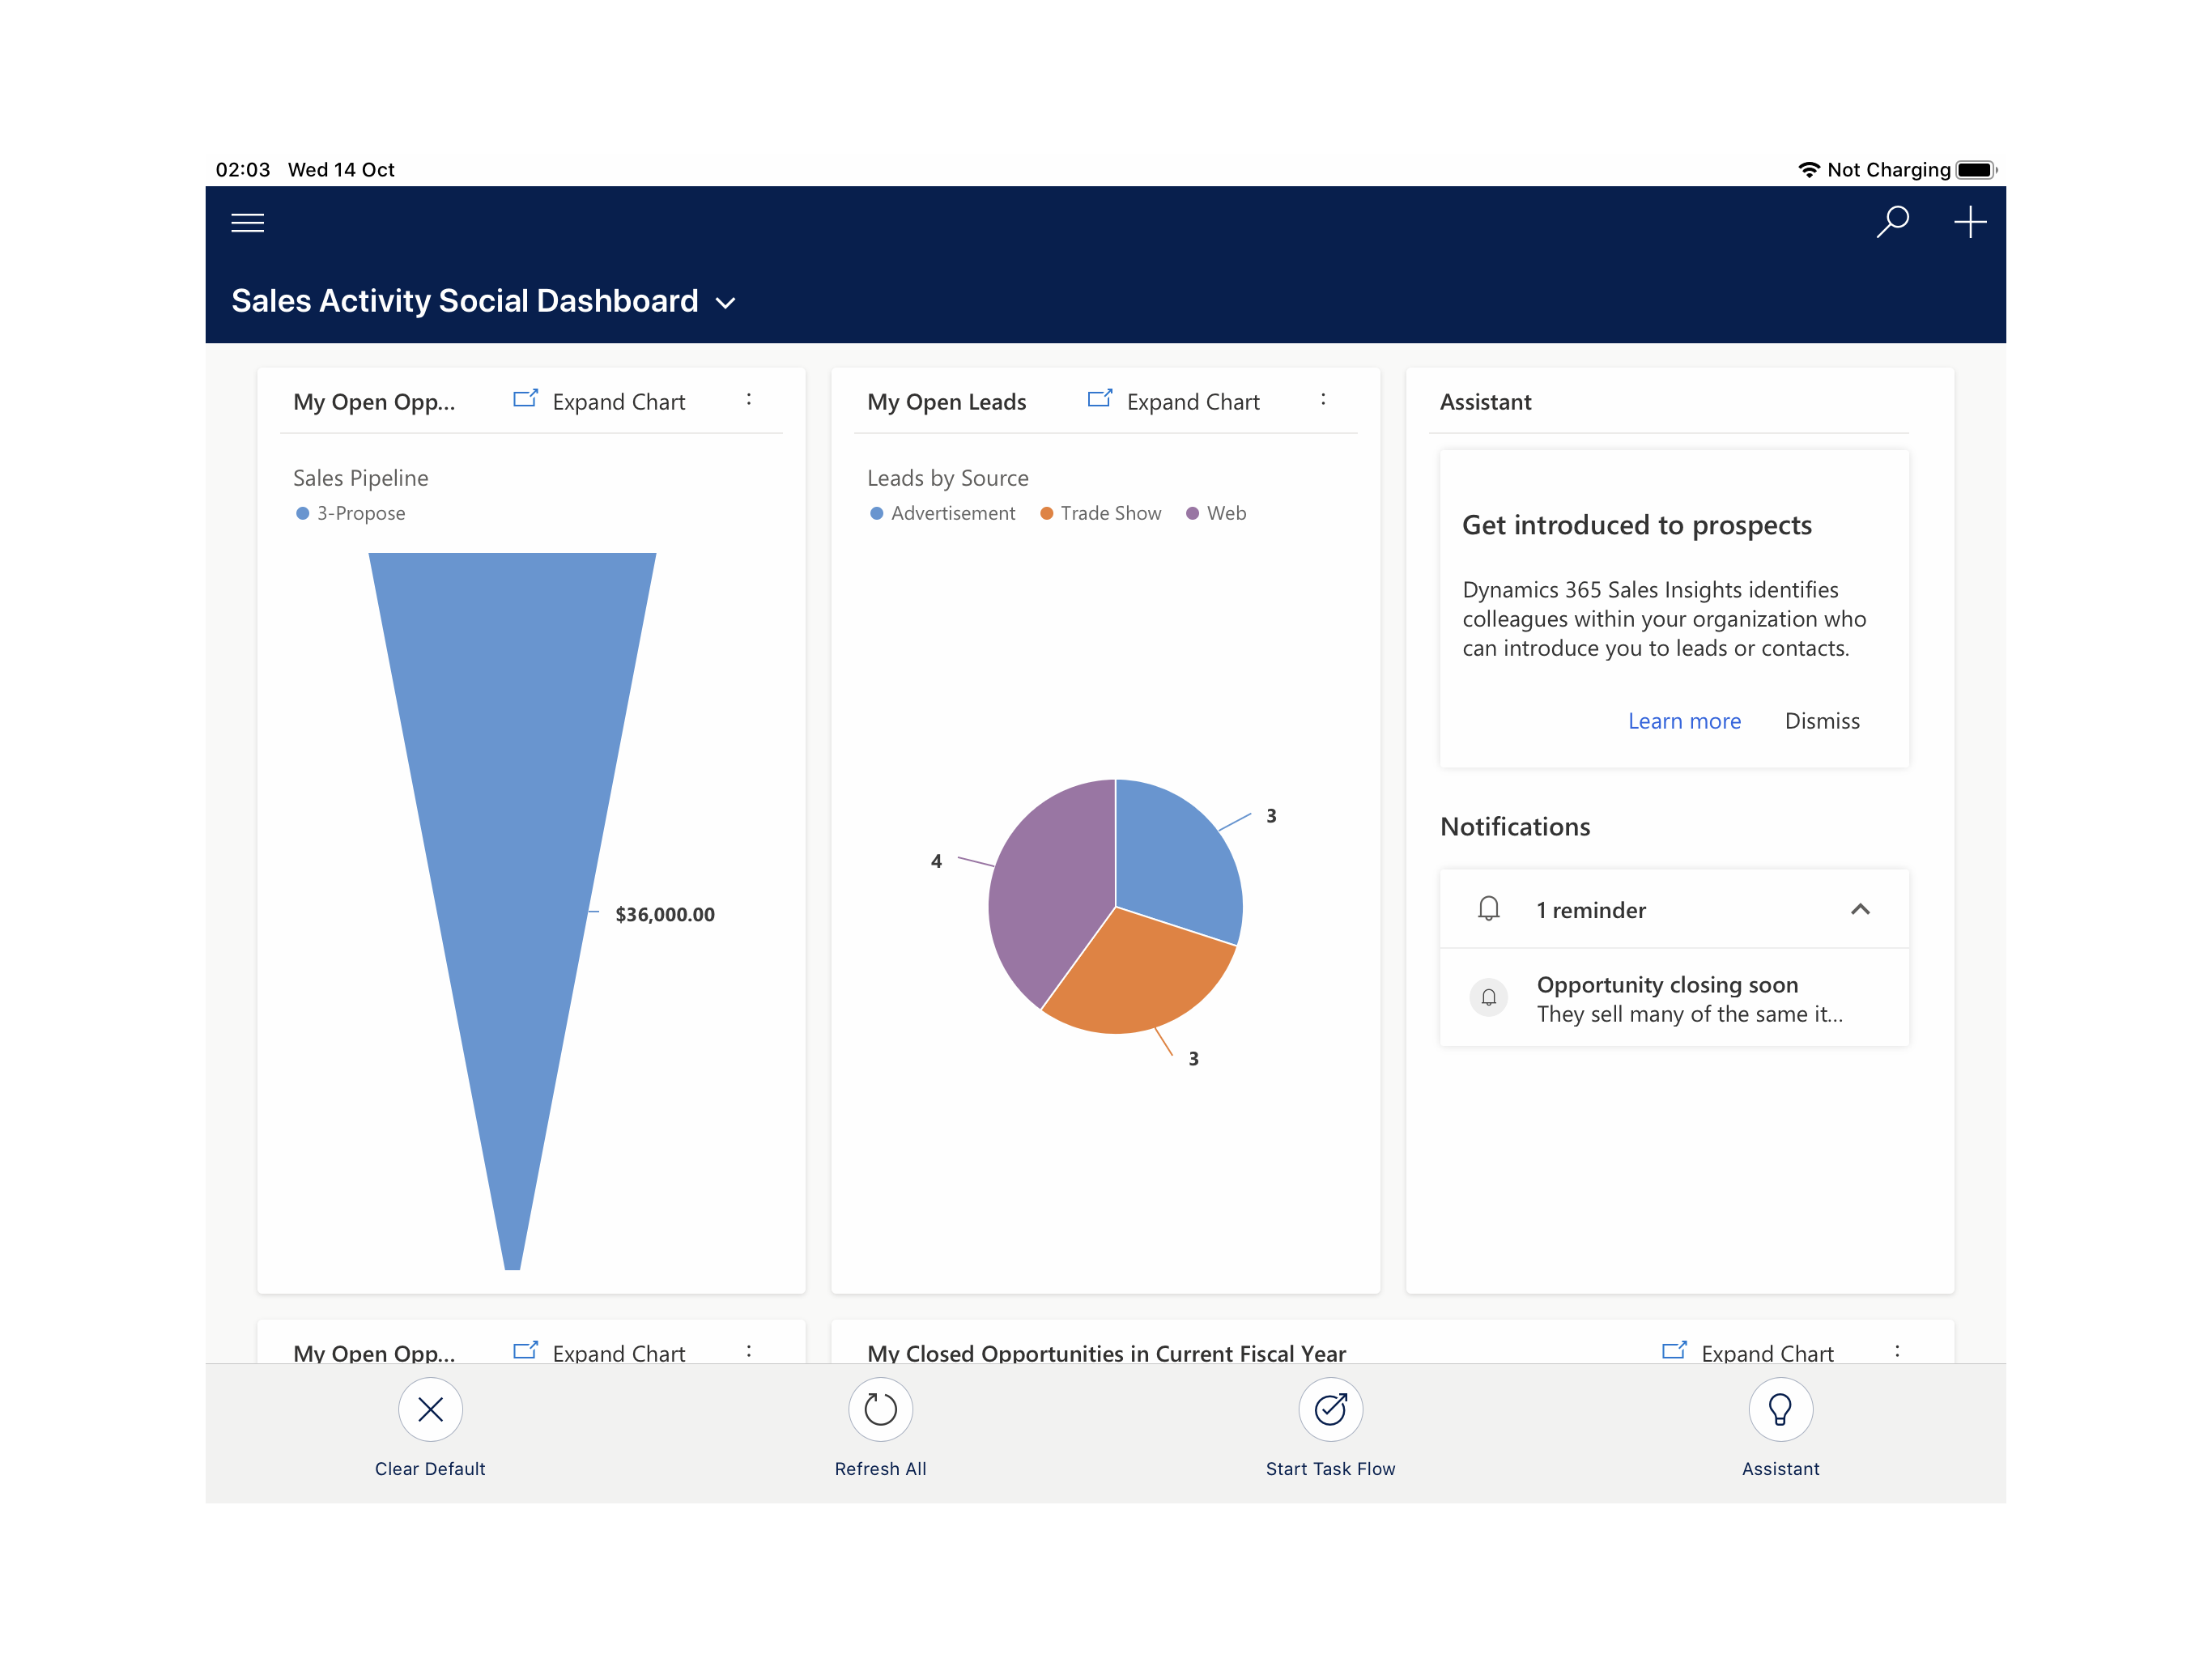Expand Chart on My Closed Opportunities card
Screen dimensions: 2212x1658
1748,1352
